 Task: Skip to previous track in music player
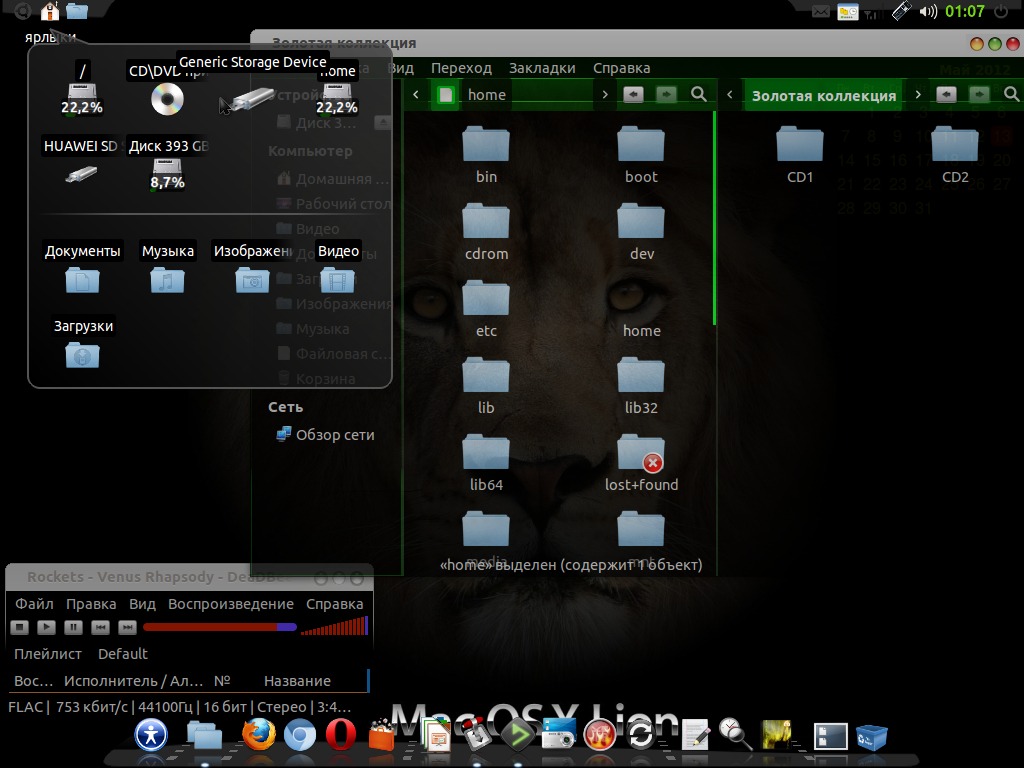pos(100,628)
